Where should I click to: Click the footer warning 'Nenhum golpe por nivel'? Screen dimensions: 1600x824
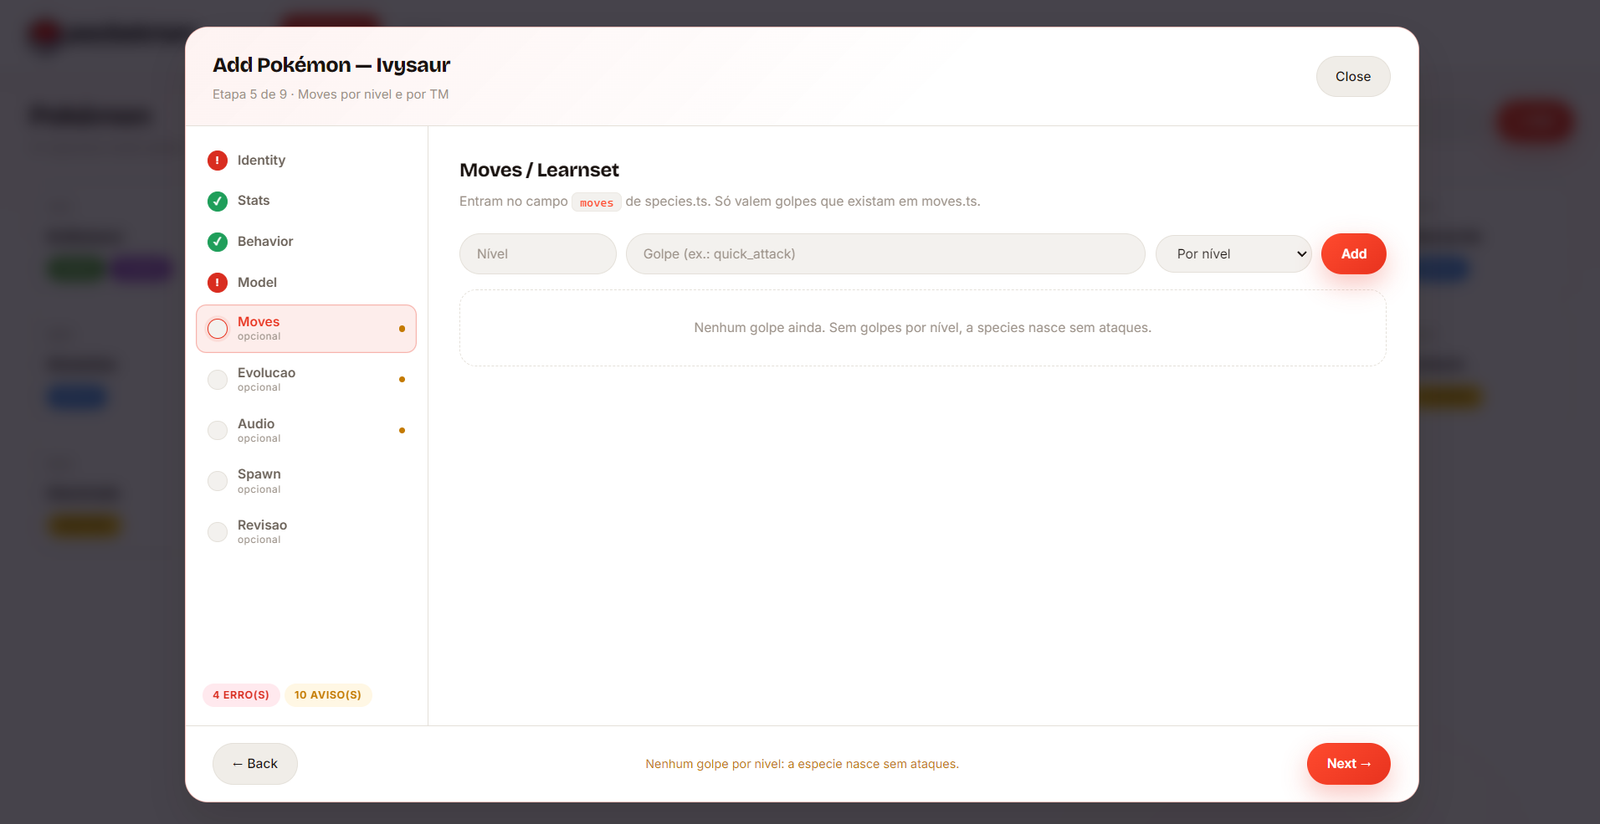pos(802,764)
